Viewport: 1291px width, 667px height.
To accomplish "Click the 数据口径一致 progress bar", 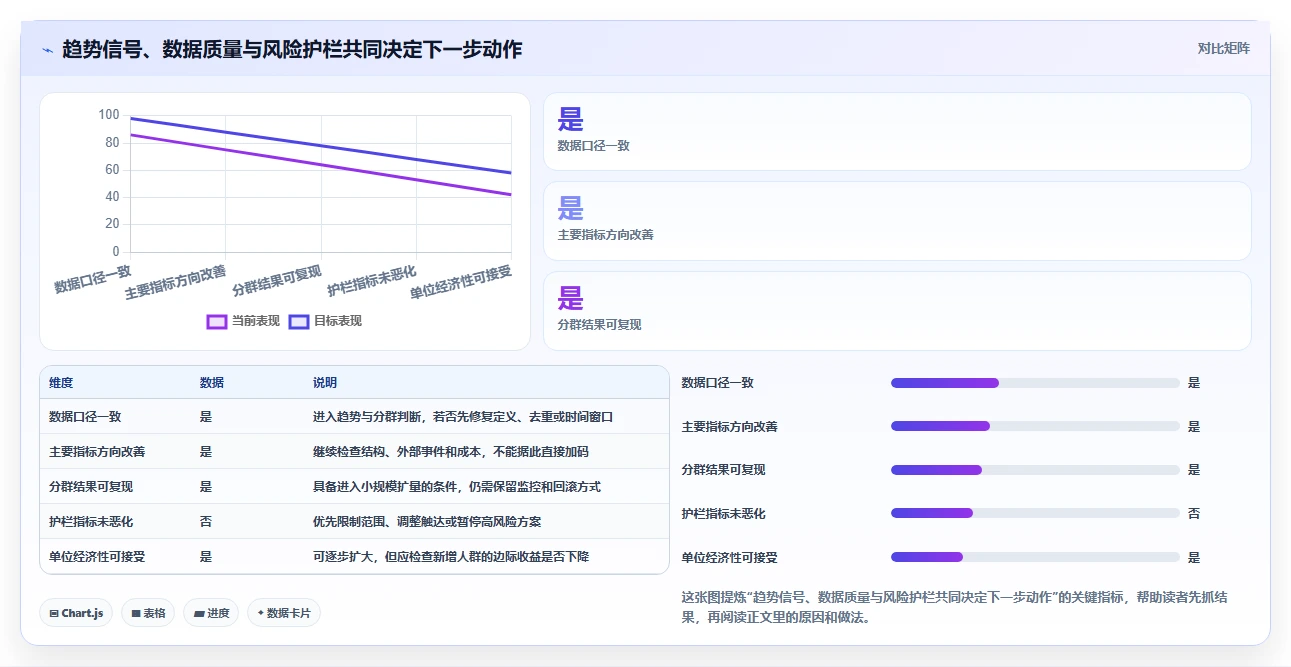I will (1035, 383).
